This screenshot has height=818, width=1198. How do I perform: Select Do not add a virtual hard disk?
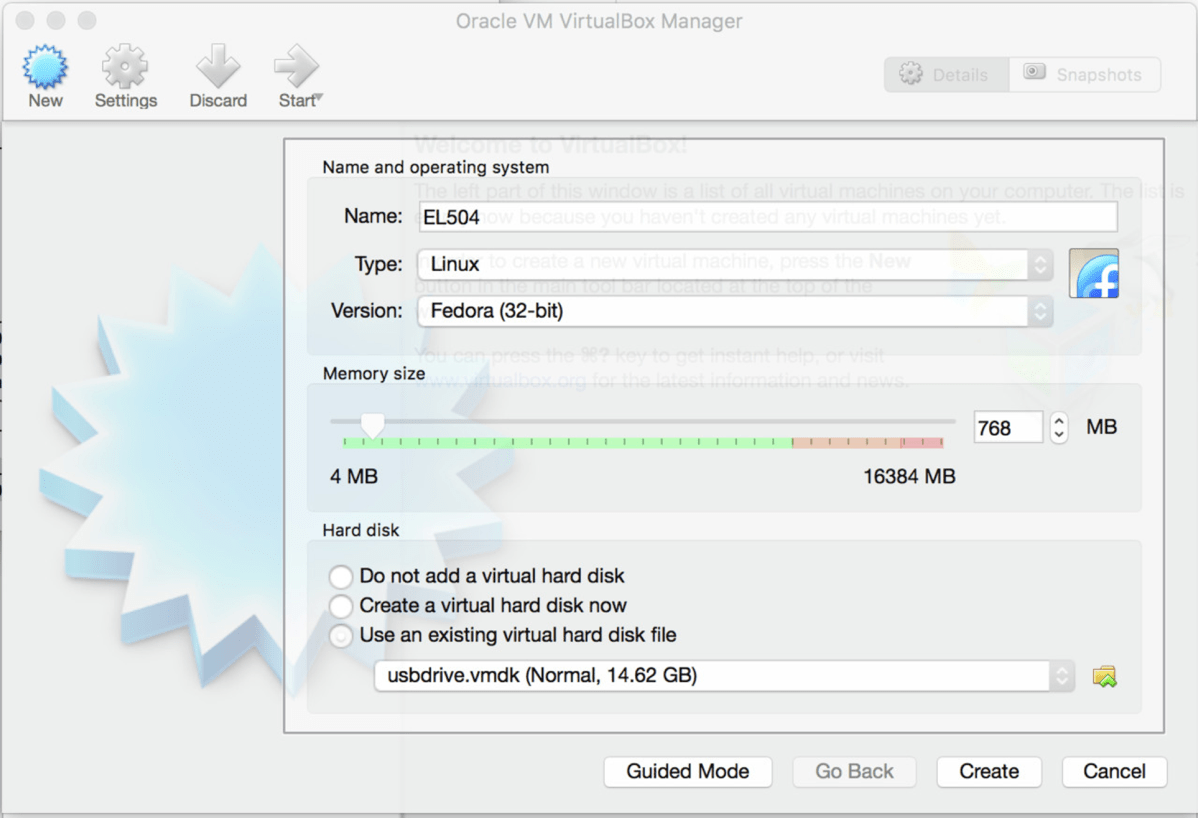coord(341,576)
